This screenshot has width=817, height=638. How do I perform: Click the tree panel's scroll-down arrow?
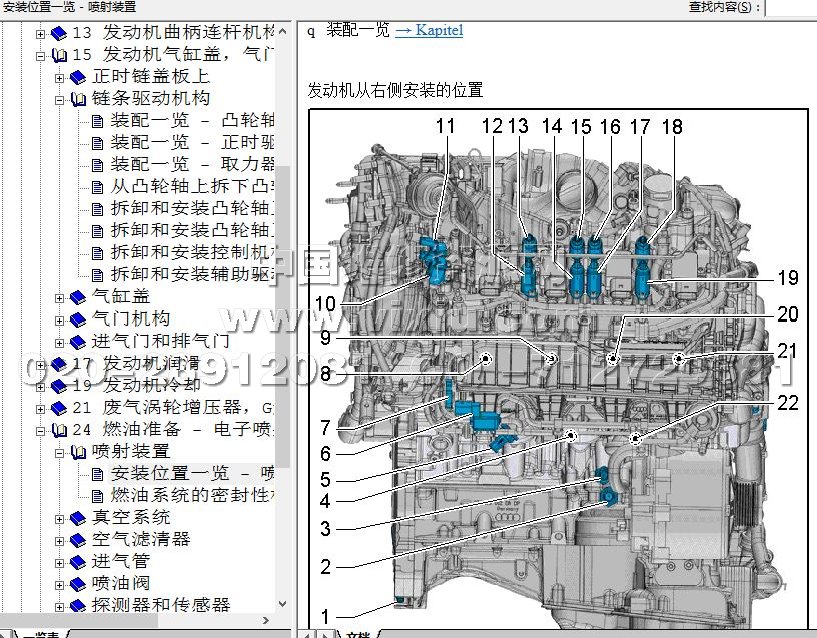pos(282,604)
